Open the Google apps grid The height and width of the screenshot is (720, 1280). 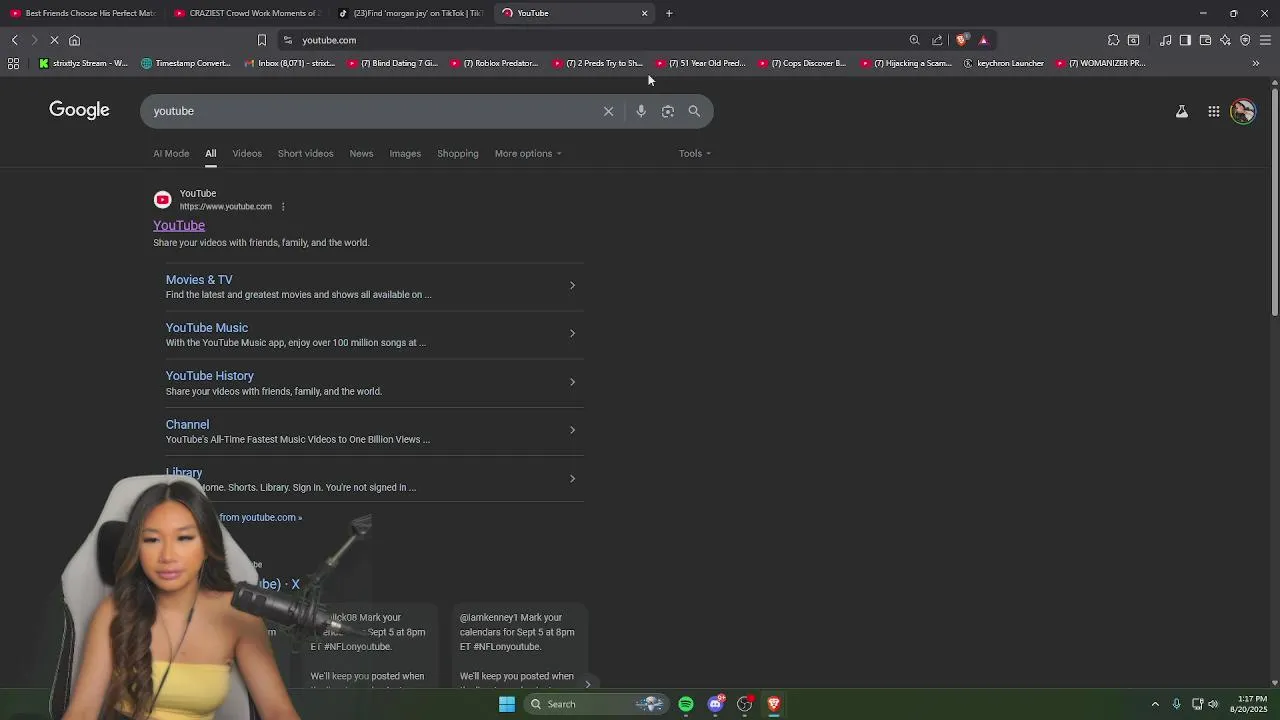(1214, 112)
